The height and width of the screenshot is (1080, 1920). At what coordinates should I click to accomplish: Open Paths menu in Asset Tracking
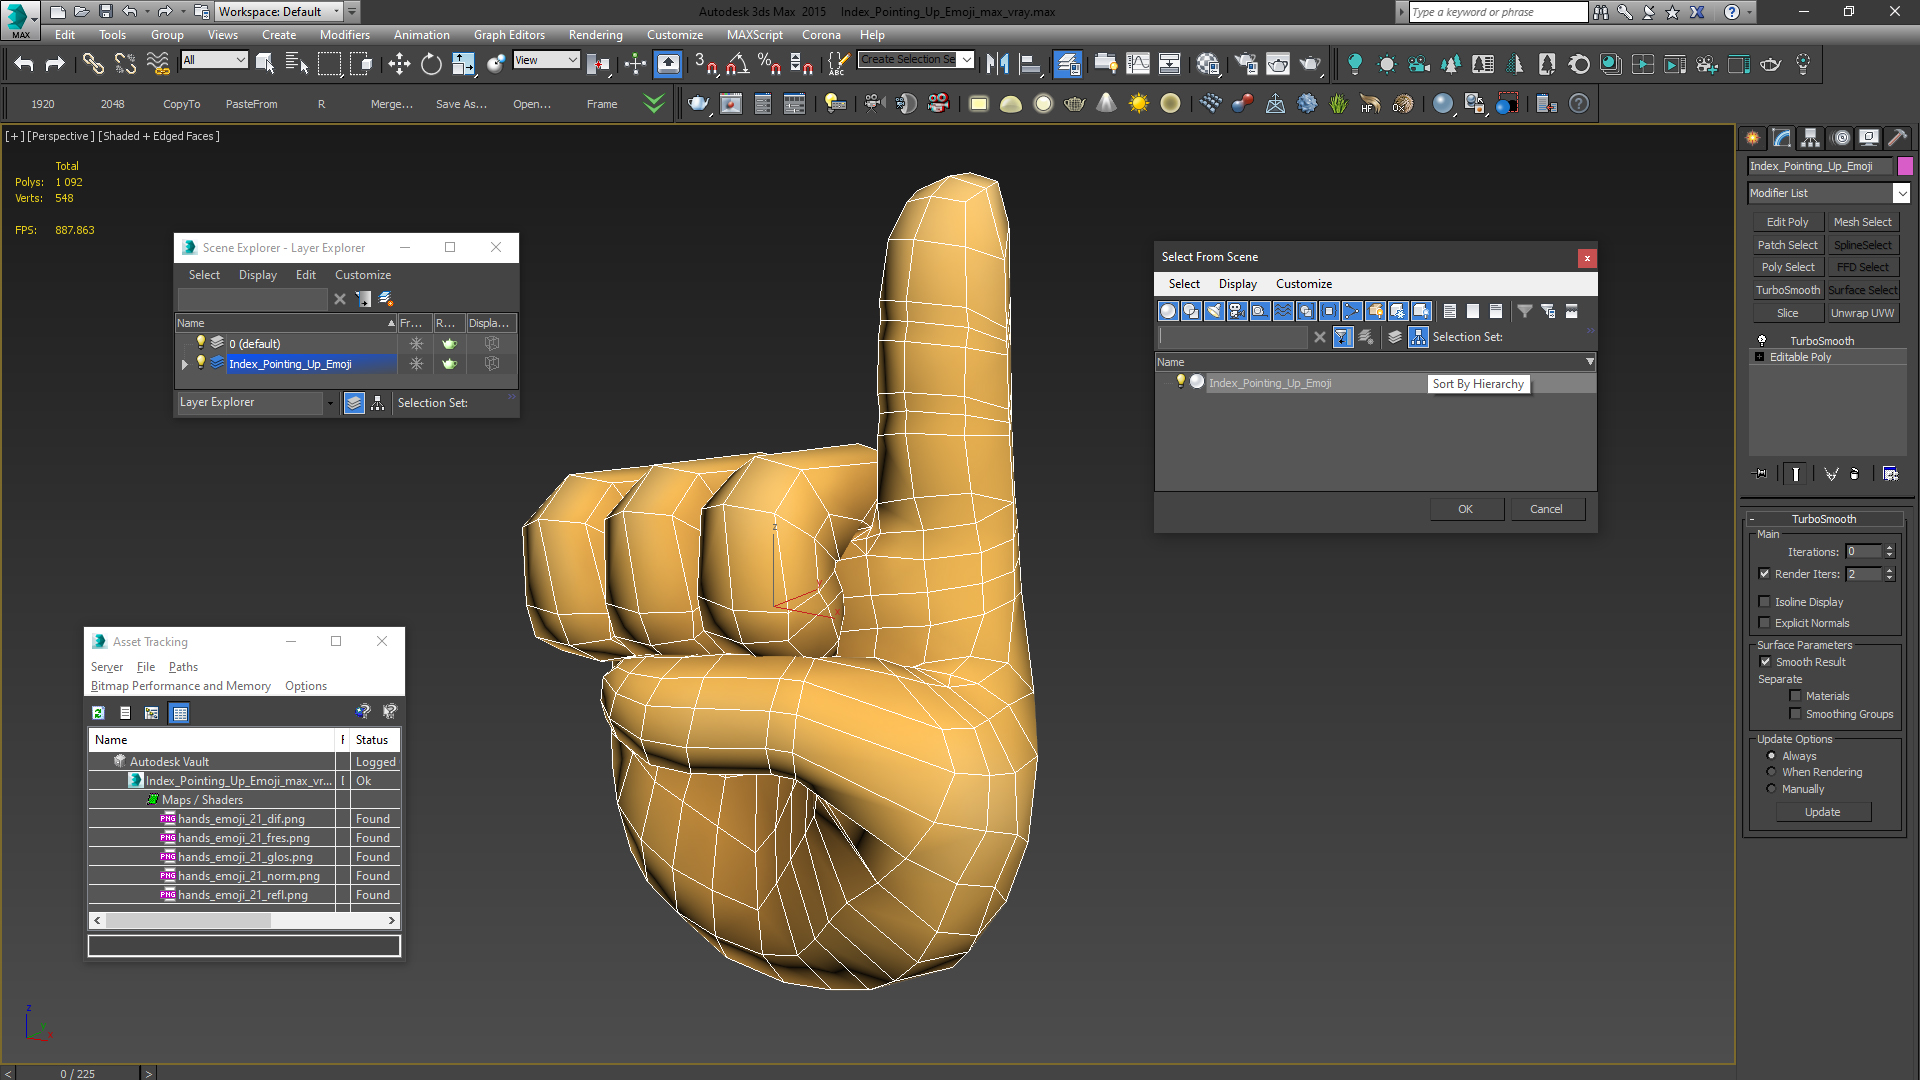click(183, 667)
